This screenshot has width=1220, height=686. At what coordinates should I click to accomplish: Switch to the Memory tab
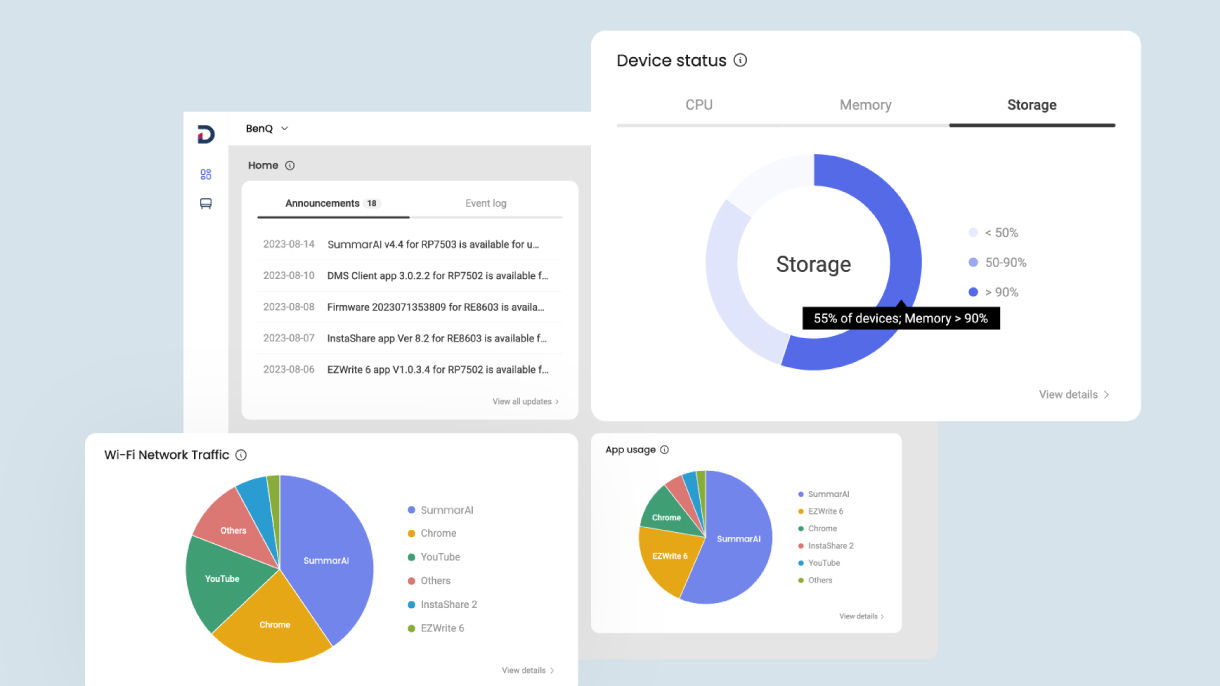865,104
